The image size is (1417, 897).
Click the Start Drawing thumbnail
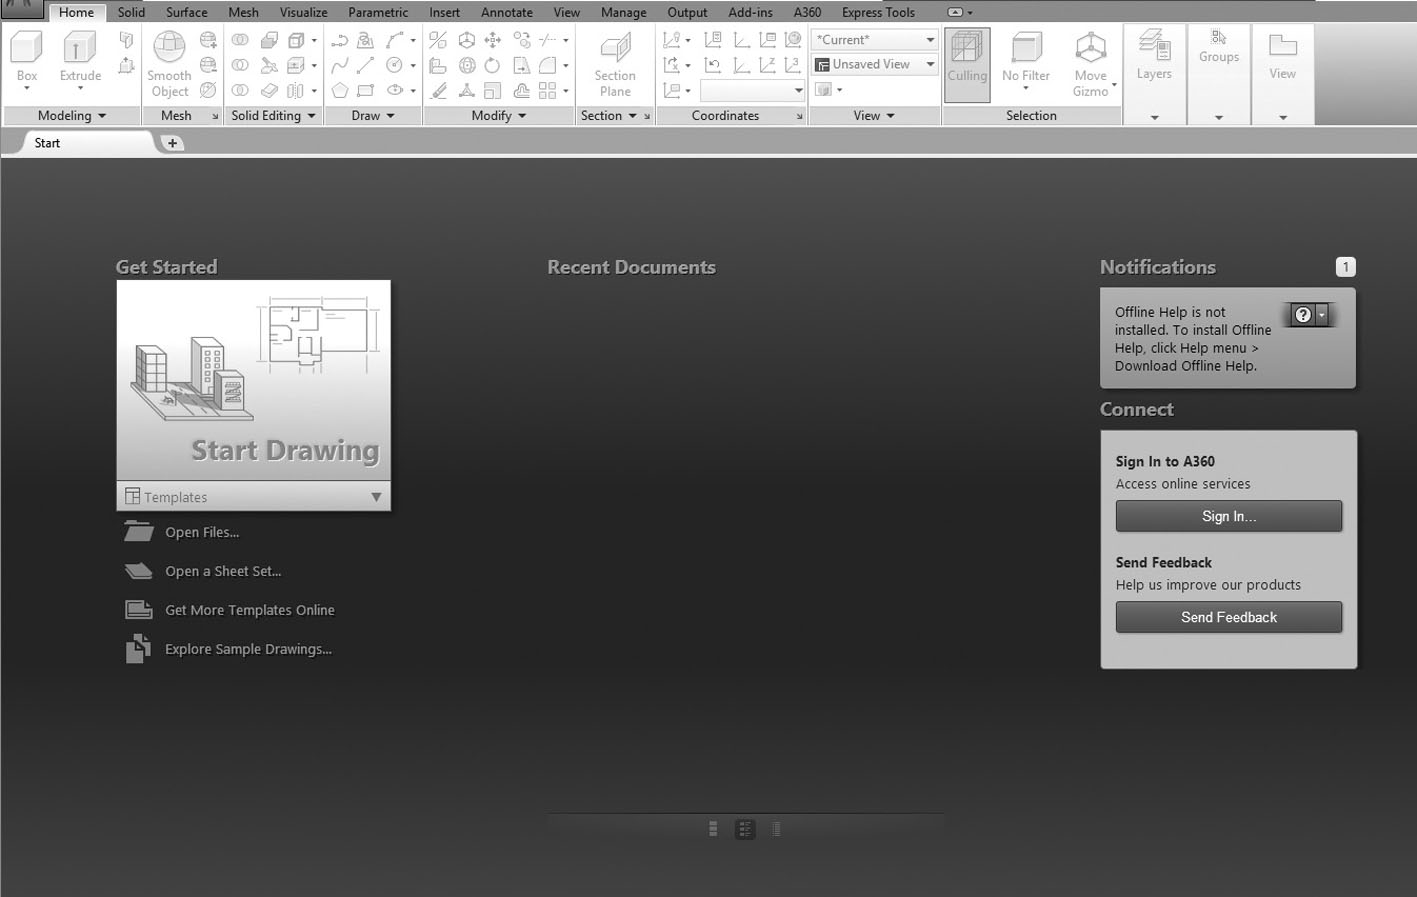[253, 381]
